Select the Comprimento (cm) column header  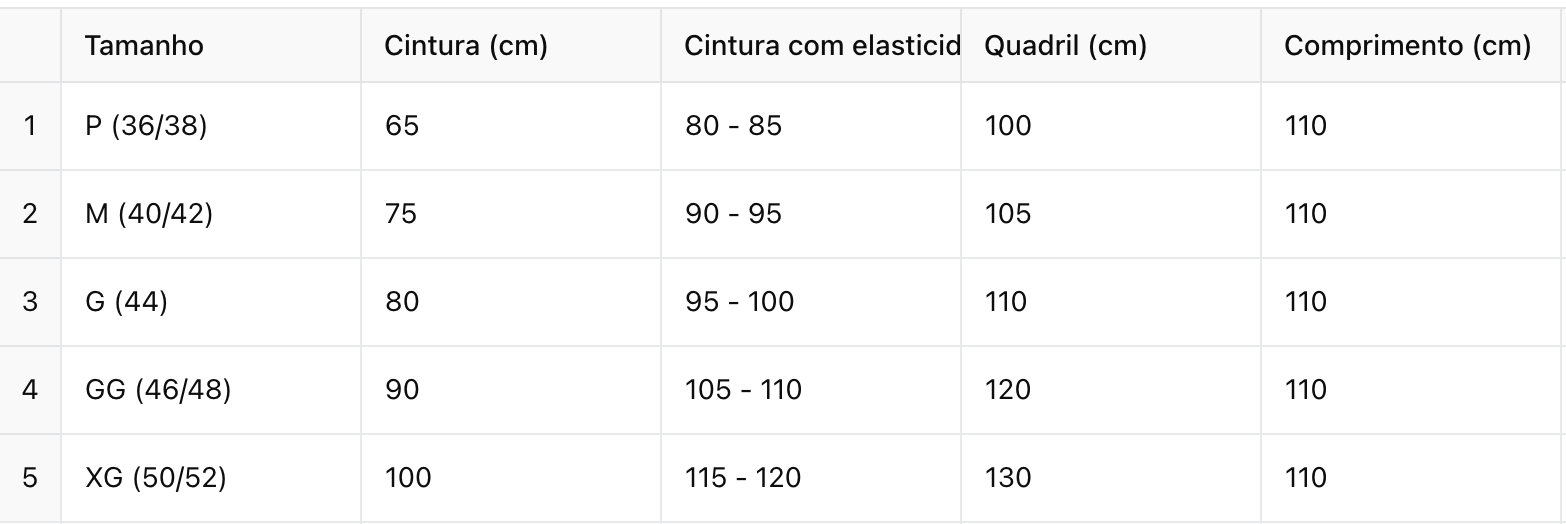[x=1413, y=46]
